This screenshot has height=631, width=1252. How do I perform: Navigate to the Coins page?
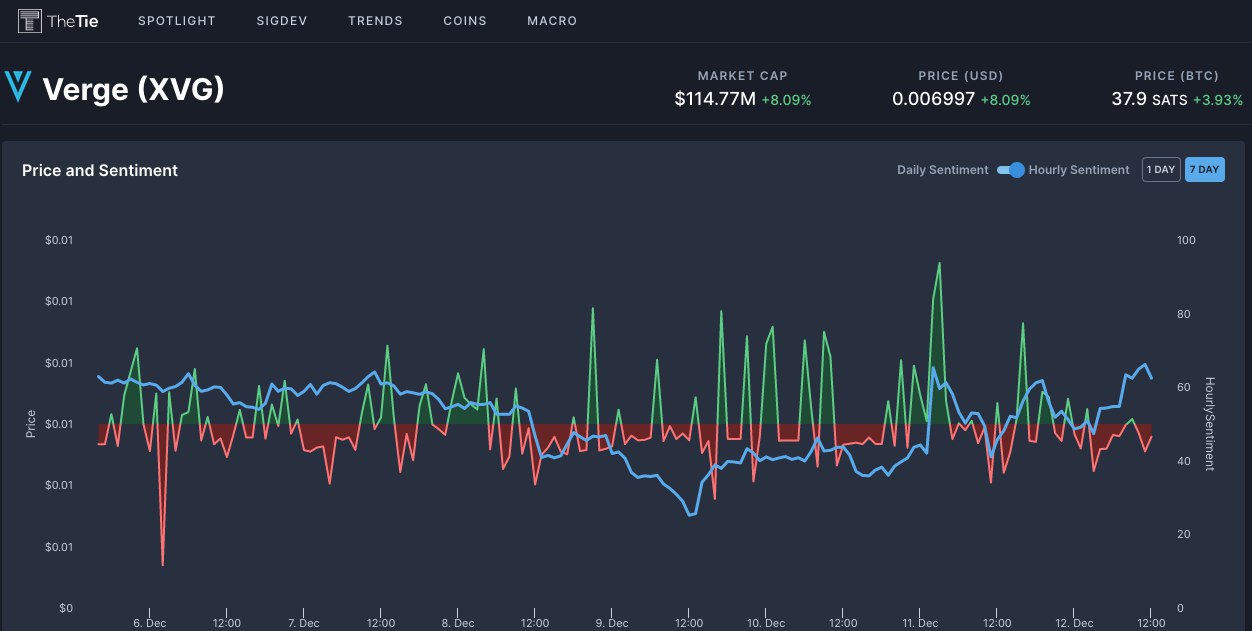(465, 21)
